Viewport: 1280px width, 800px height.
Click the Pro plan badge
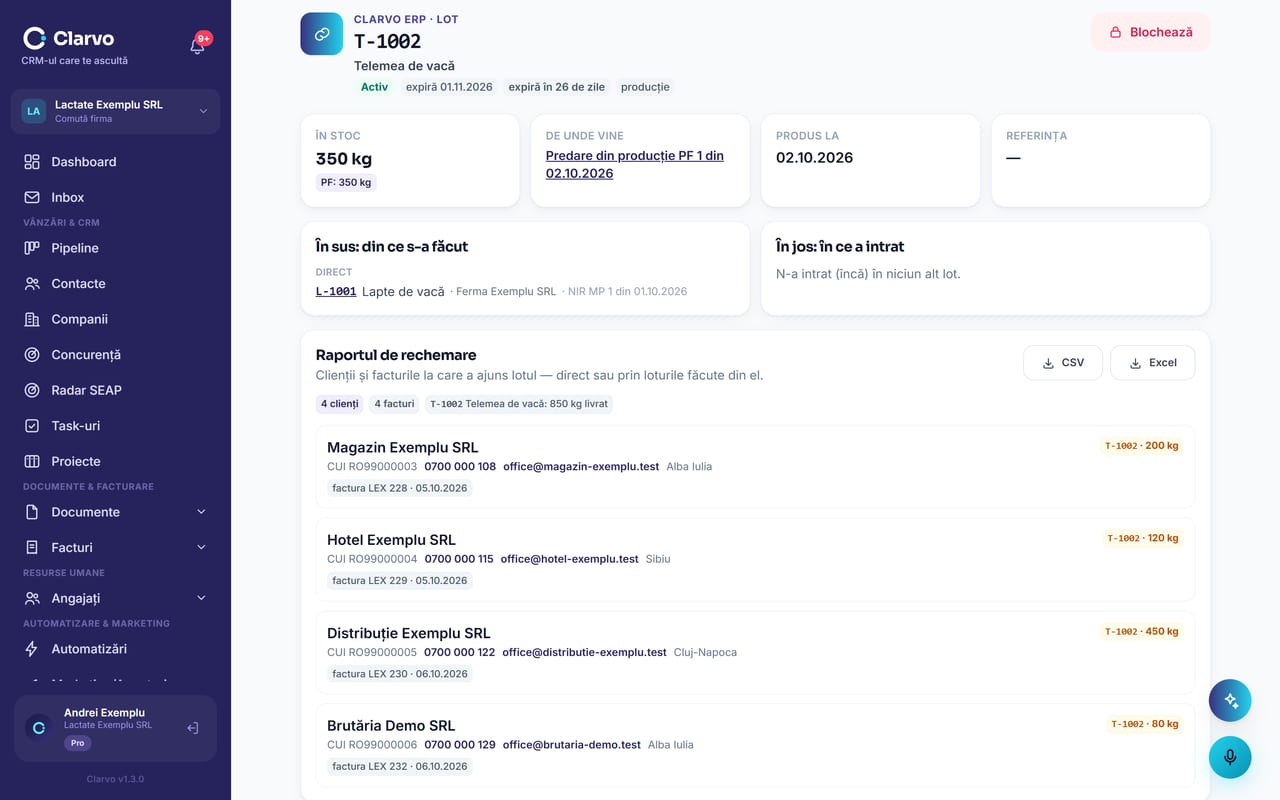click(x=78, y=743)
